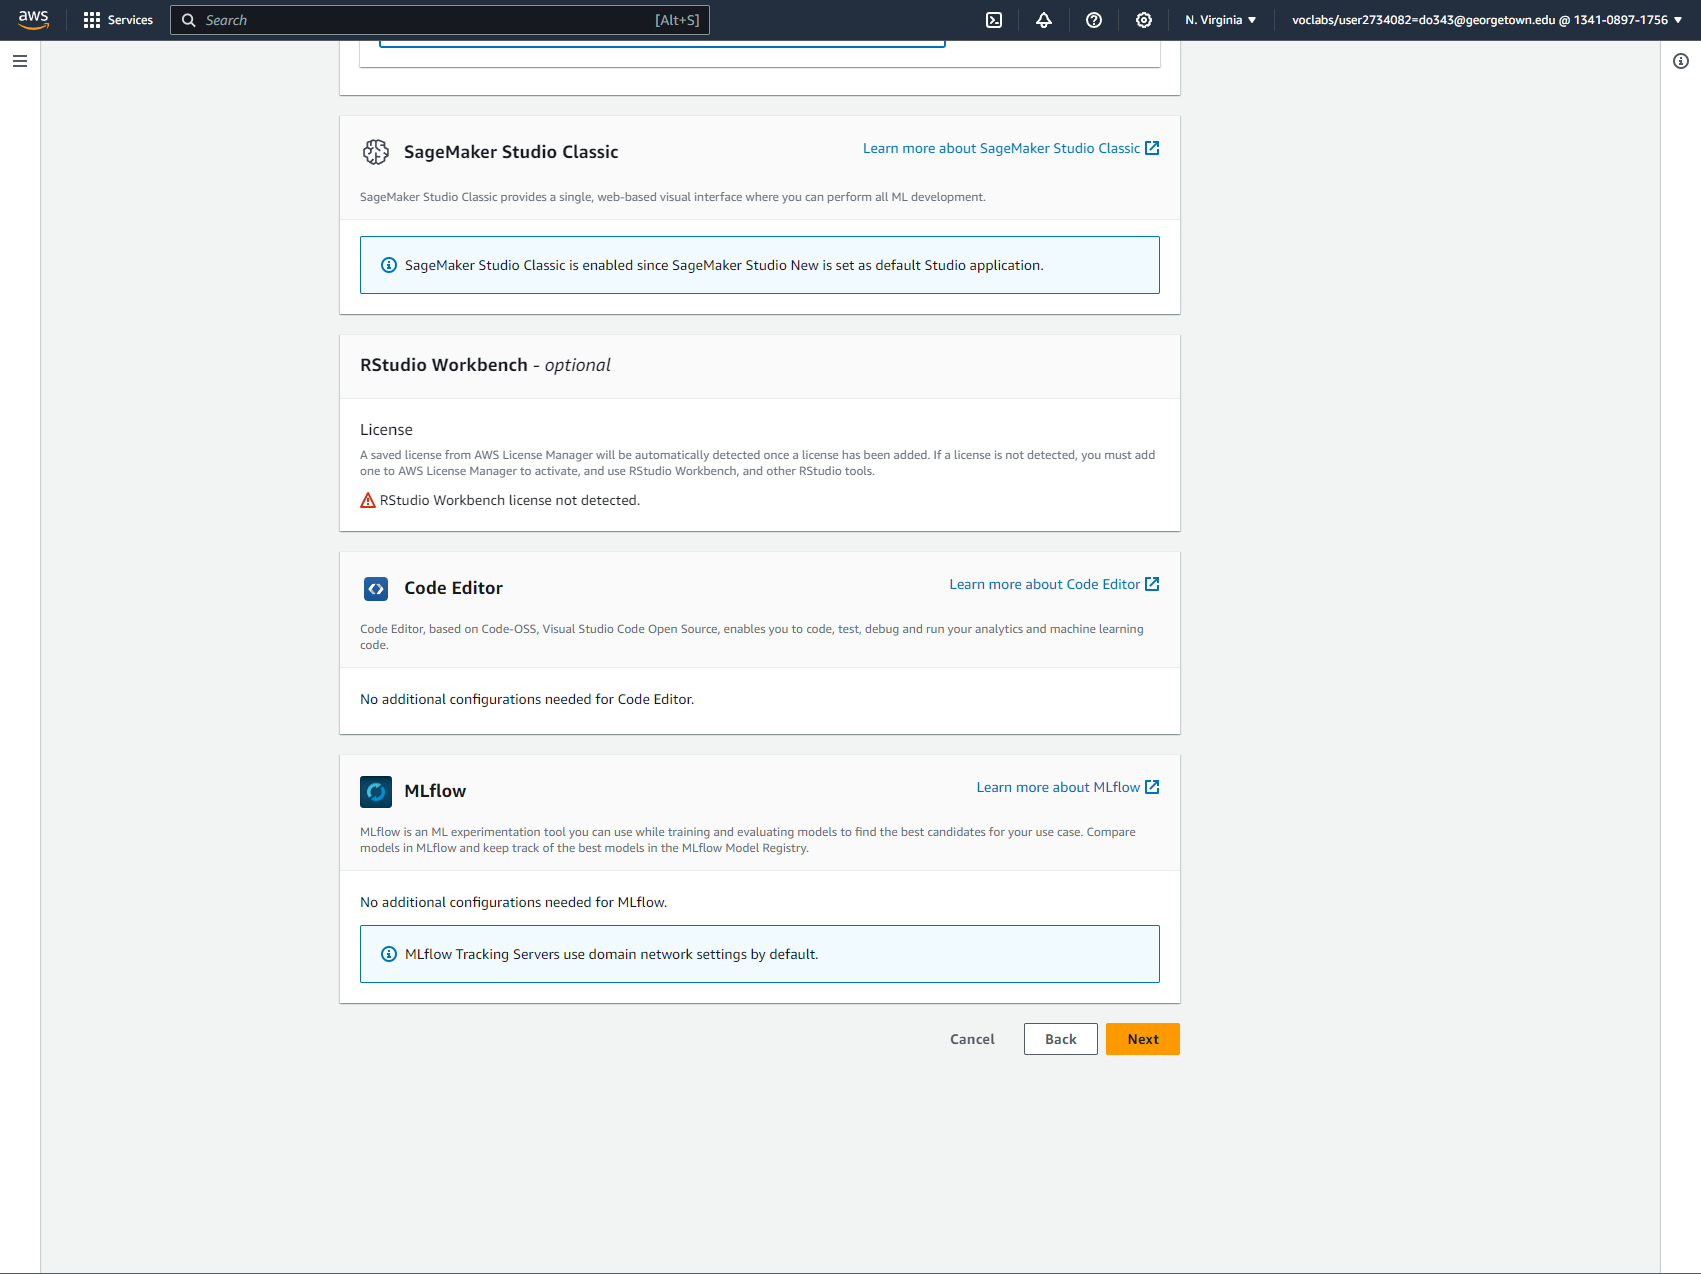Click the external link icon beside Learn more about MLflow

pyautogui.click(x=1152, y=787)
